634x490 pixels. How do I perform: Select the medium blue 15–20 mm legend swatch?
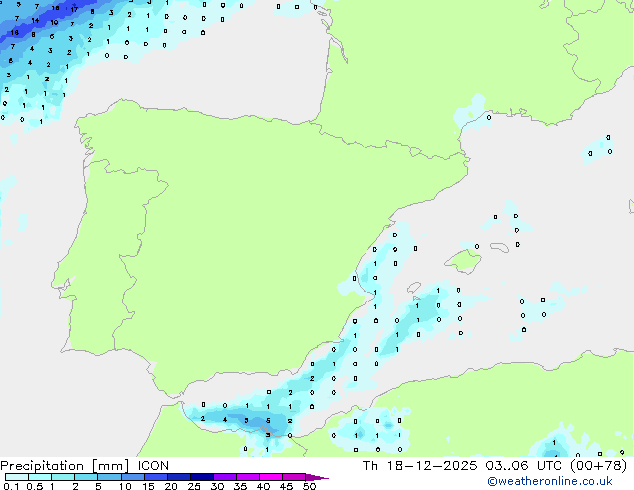[156, 477]
